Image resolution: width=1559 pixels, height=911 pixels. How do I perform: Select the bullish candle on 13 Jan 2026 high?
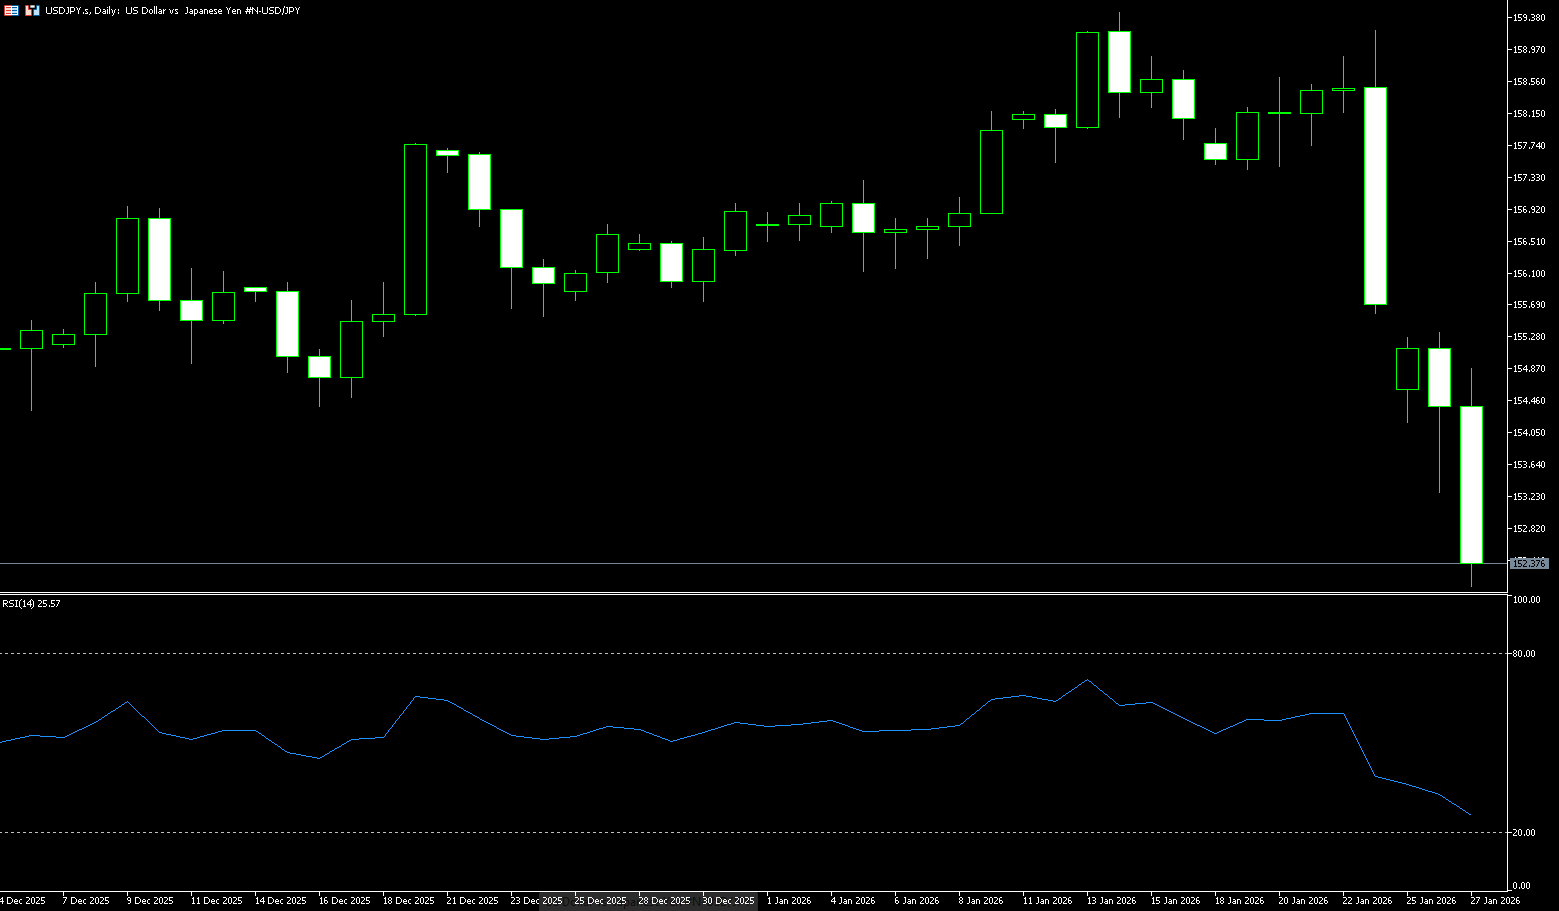tap(1087, 80)
